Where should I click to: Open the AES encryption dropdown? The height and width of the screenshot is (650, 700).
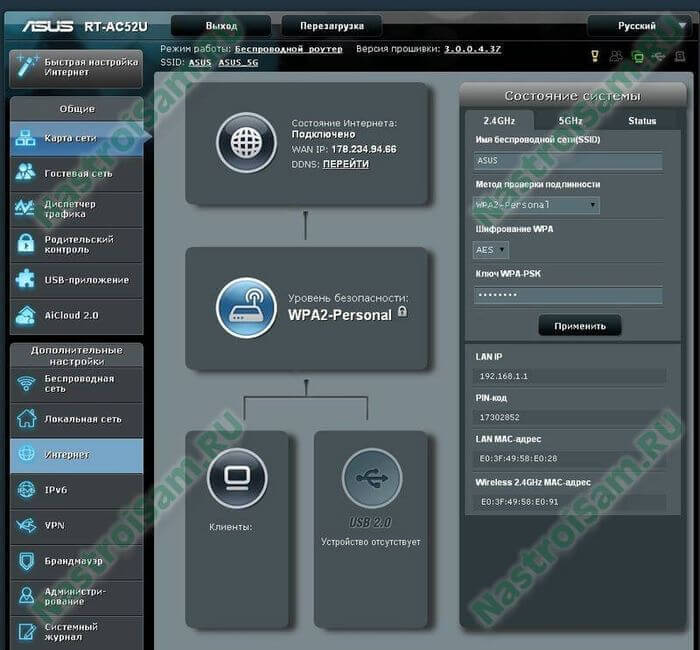[x=490, y=250]
